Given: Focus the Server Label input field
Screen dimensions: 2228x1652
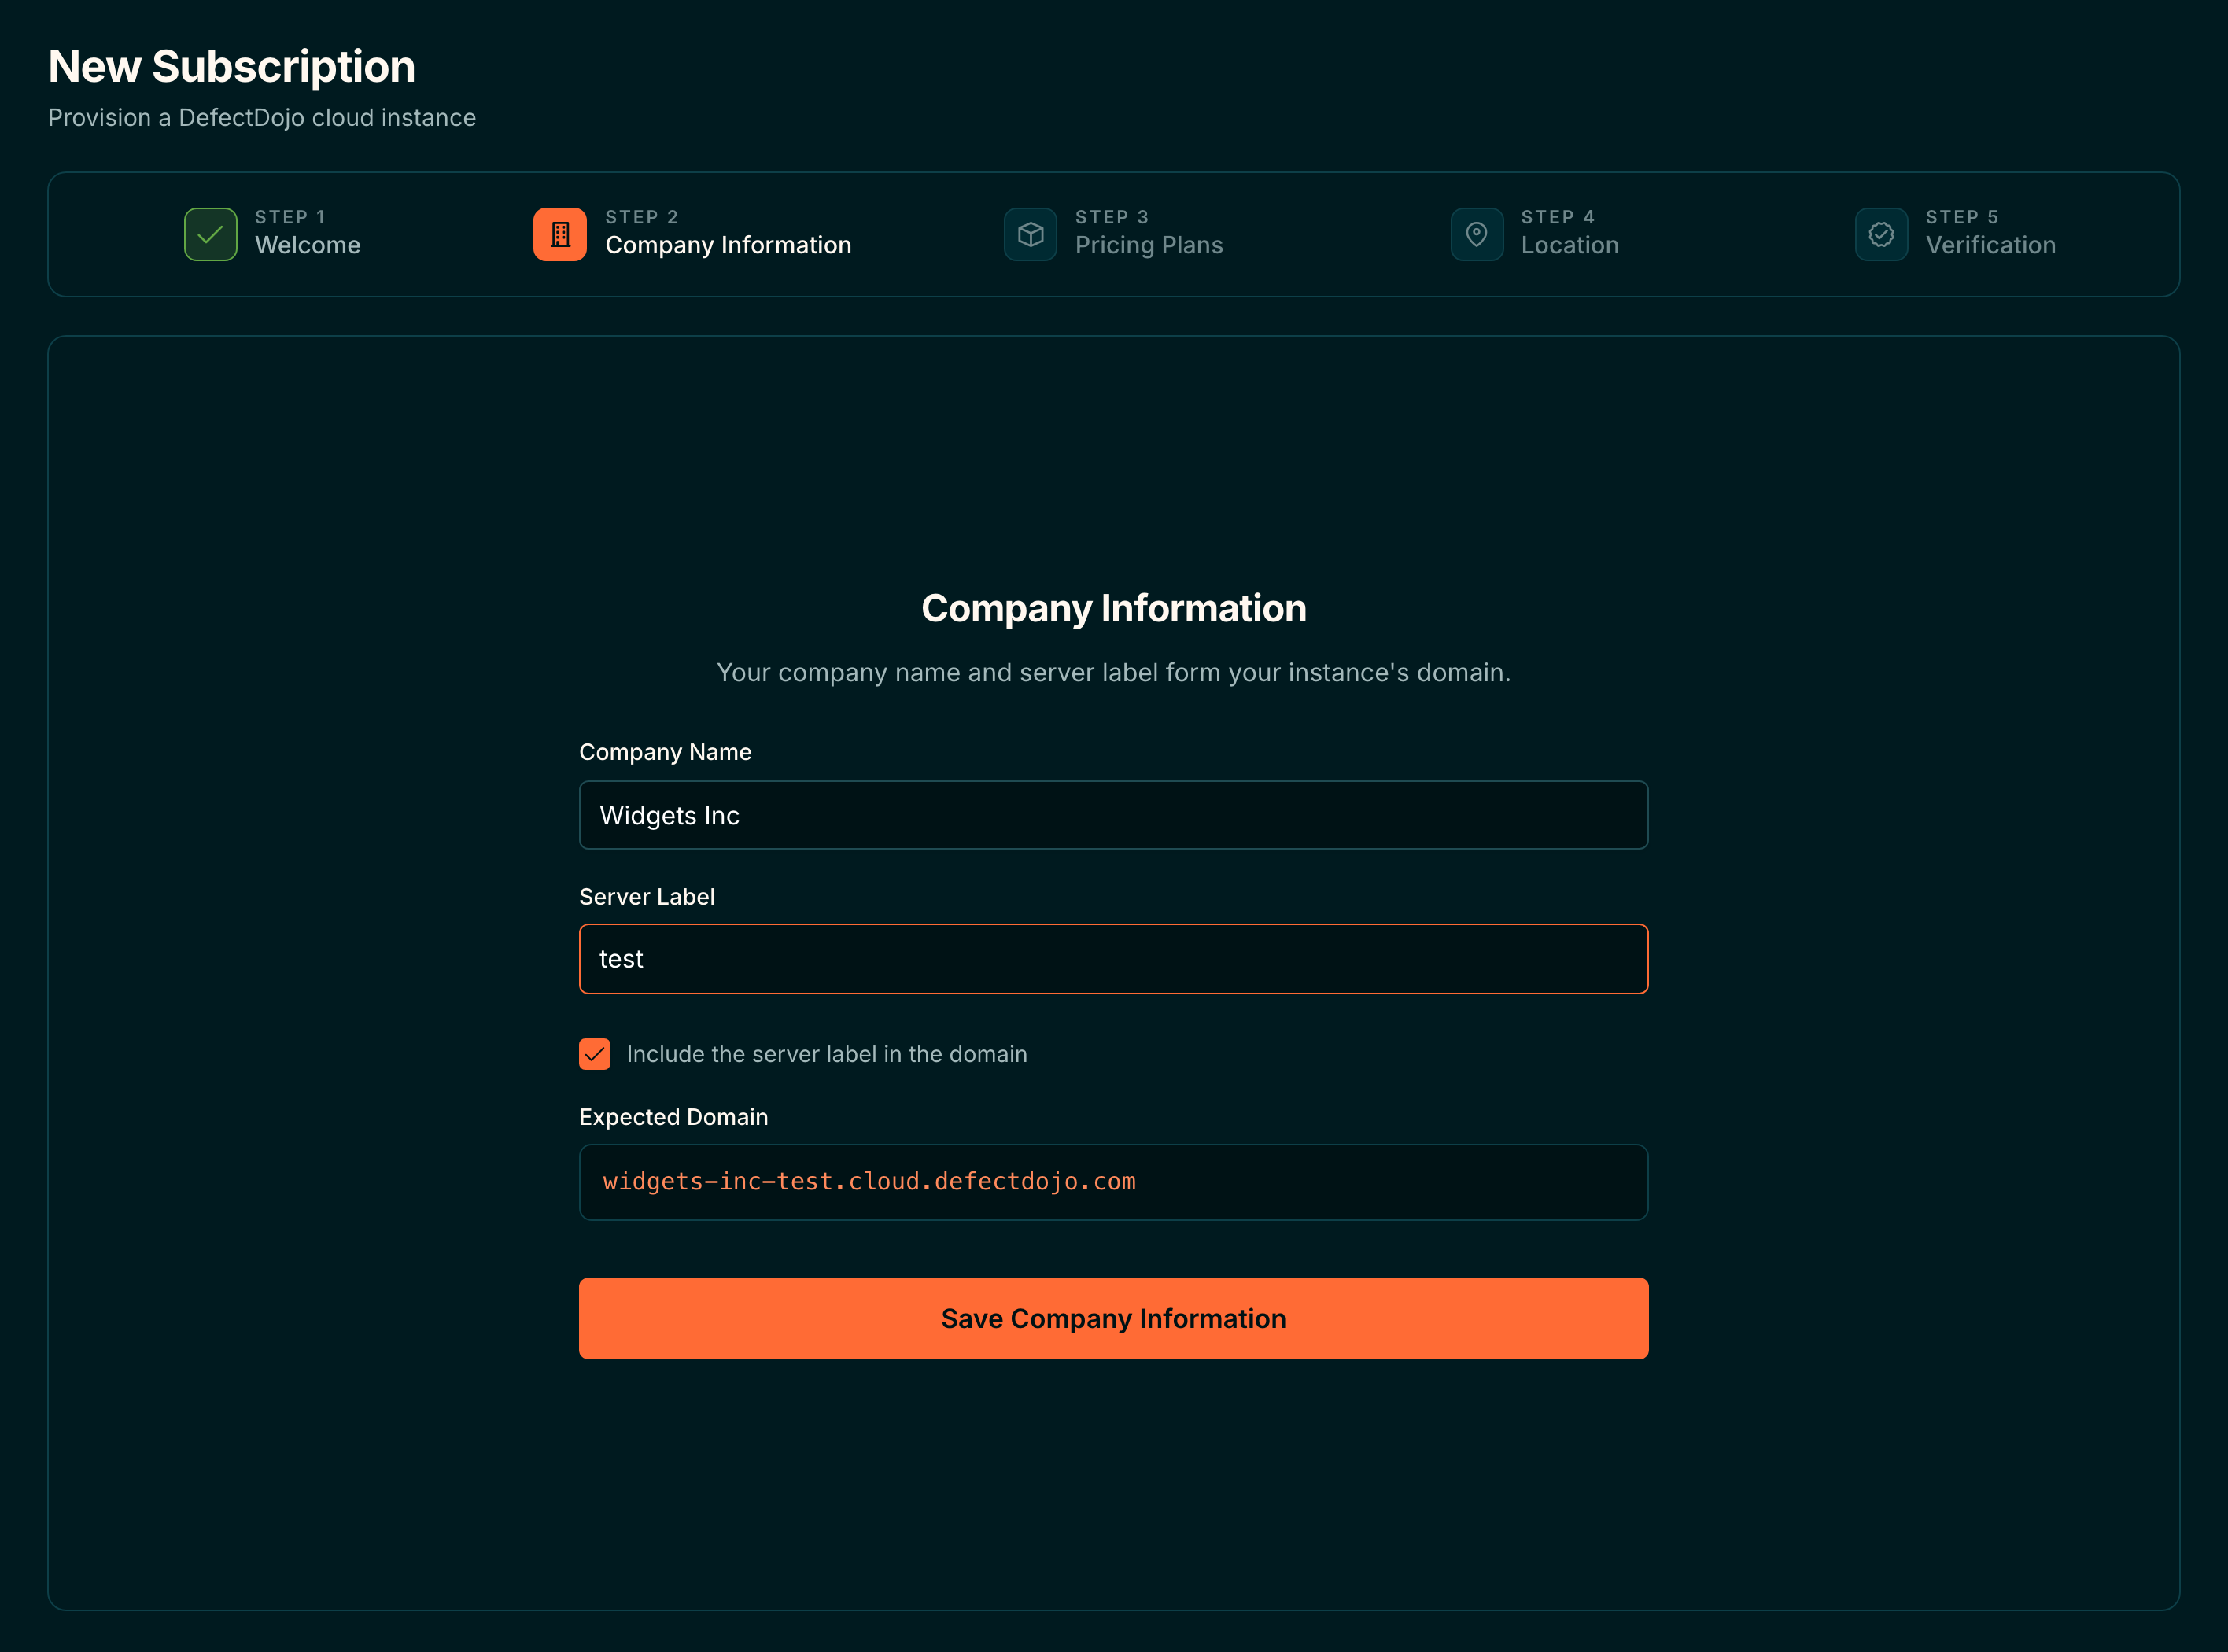Looking at the screenshot, I should (1113, 959).
